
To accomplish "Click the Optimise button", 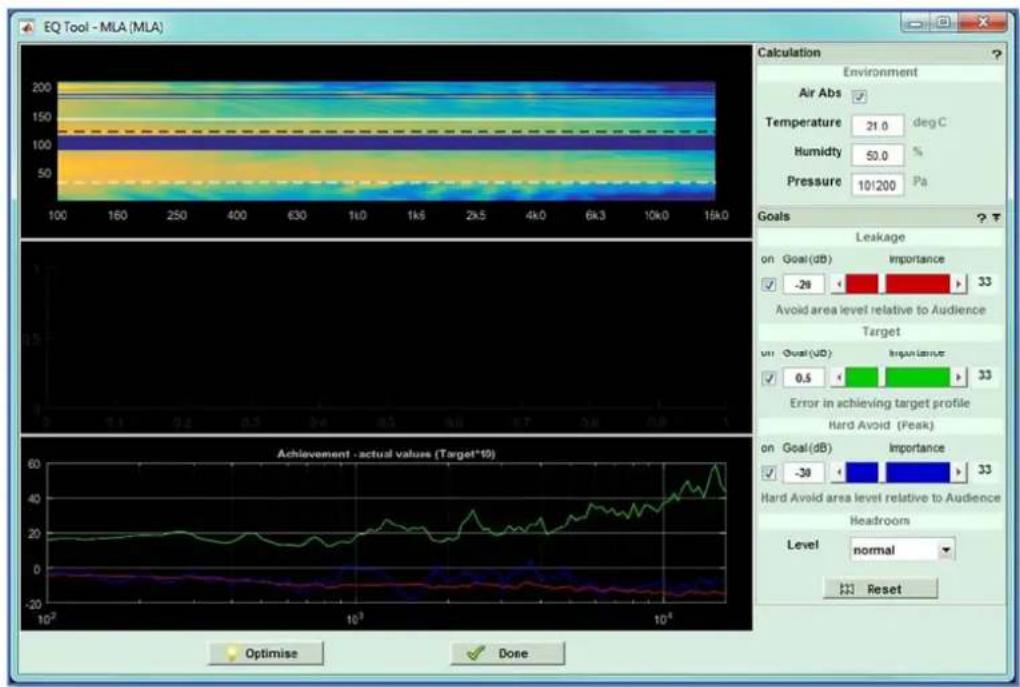I will point(265,653).
